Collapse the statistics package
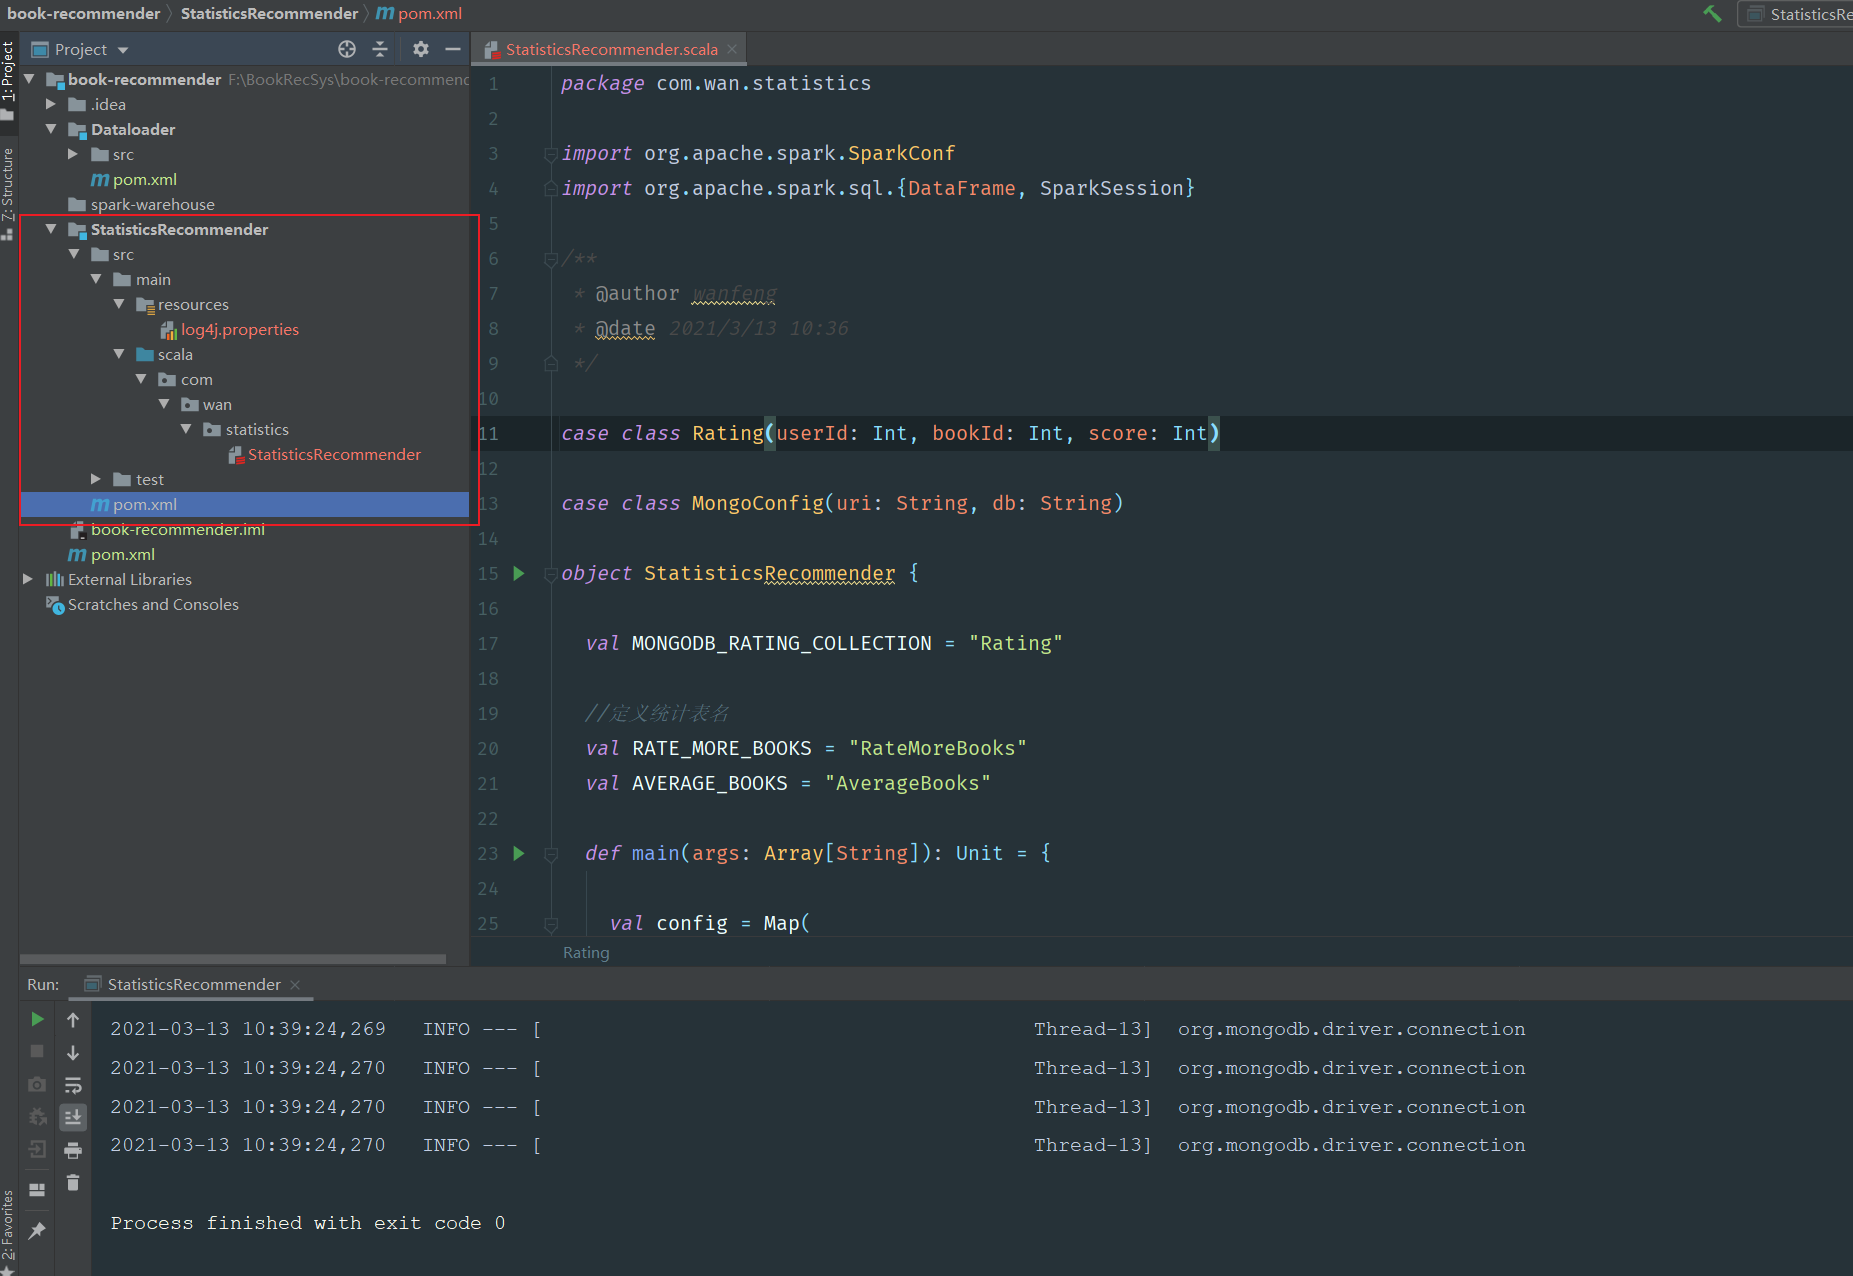This screenshot has width=1853, height=1276. [x=186, y=429]
